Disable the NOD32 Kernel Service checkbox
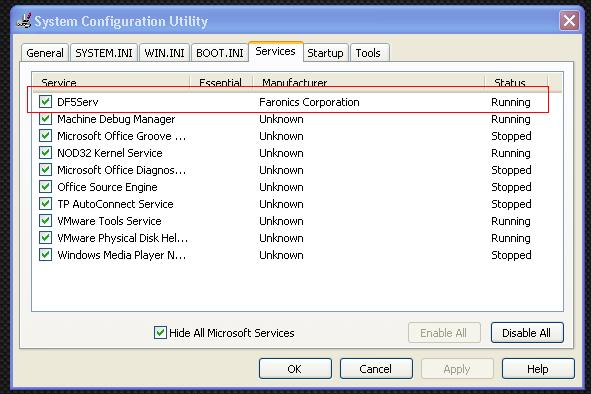This screenshot has height=394, width=591. coord(46,152)
